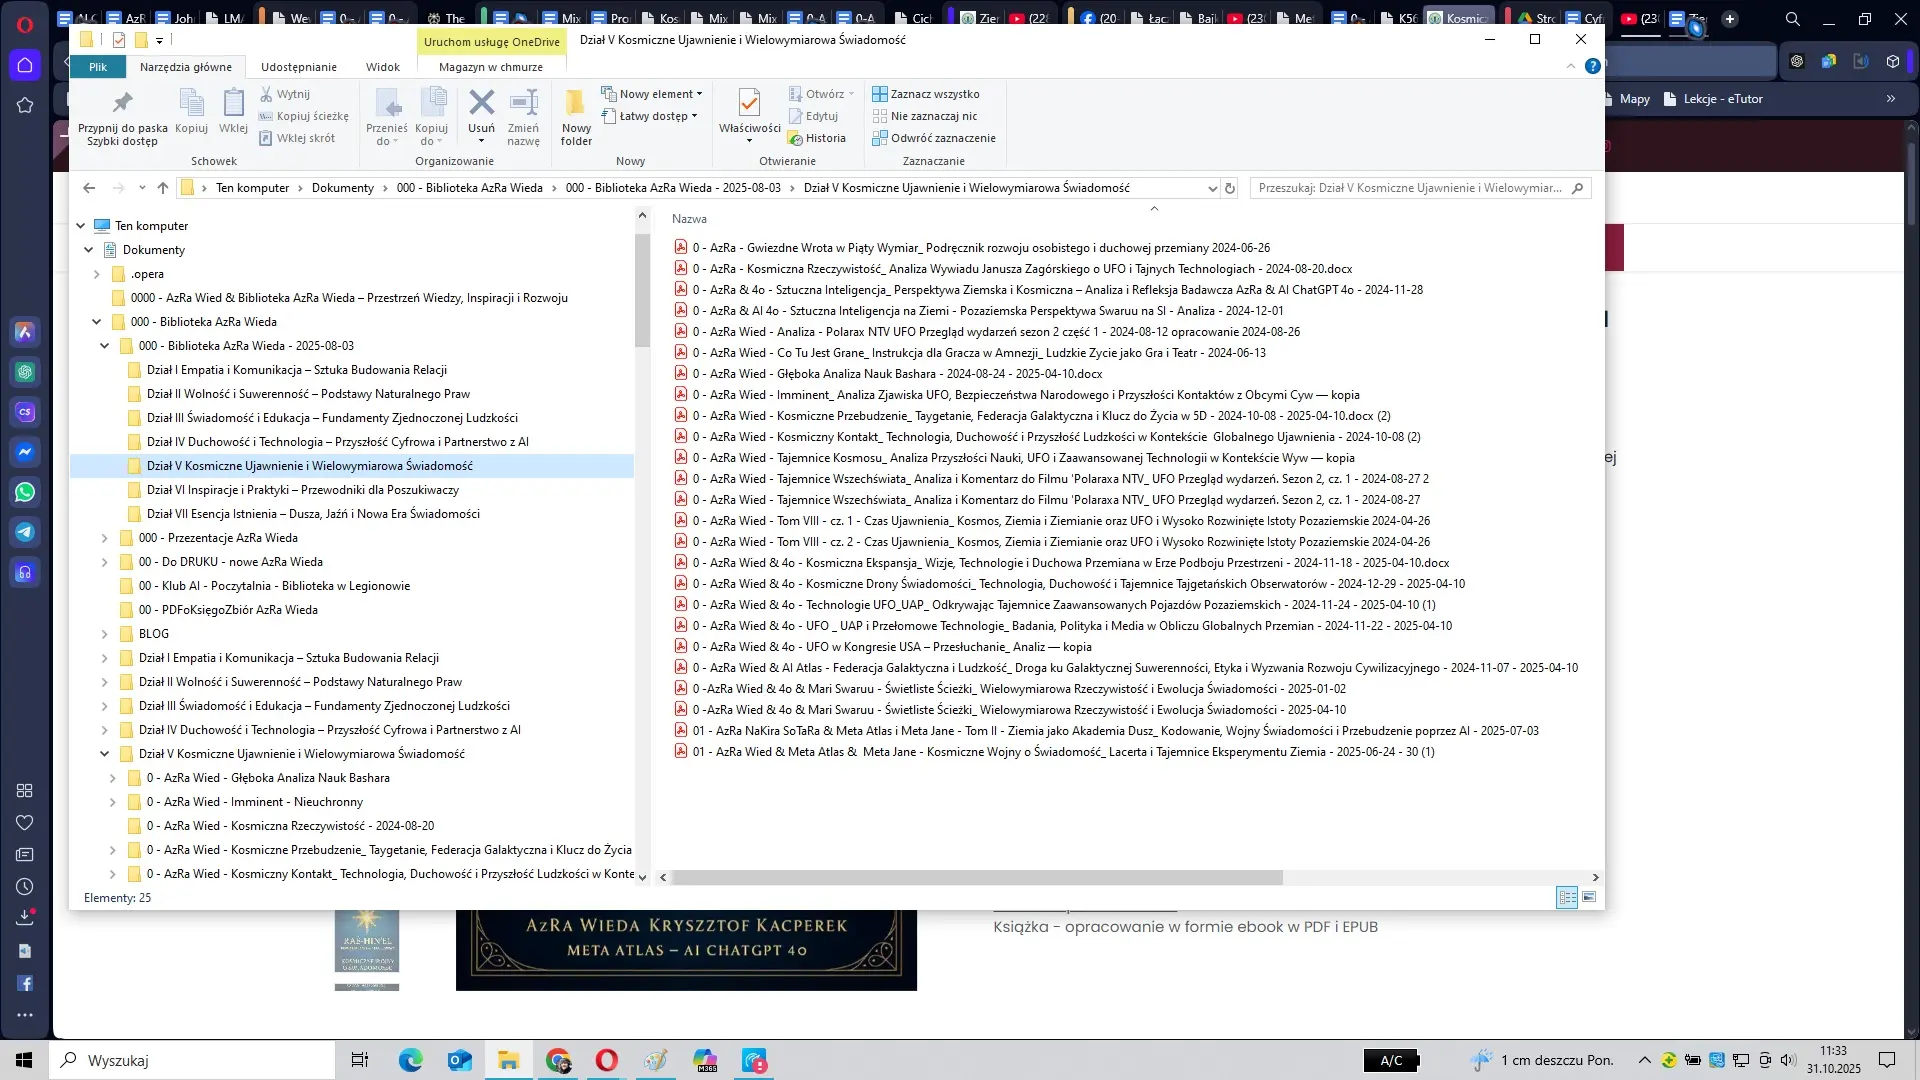Click the Delete (Usuń) icon

click(x=481, y=103)
